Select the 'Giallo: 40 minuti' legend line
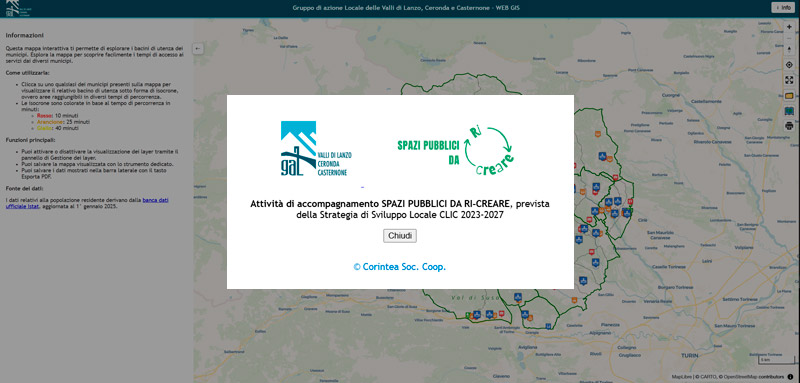 point(58,128)
